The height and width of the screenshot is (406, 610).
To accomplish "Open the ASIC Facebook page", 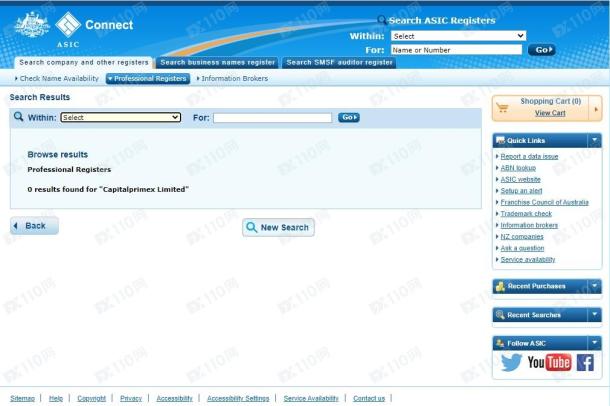I will [585, 362].
